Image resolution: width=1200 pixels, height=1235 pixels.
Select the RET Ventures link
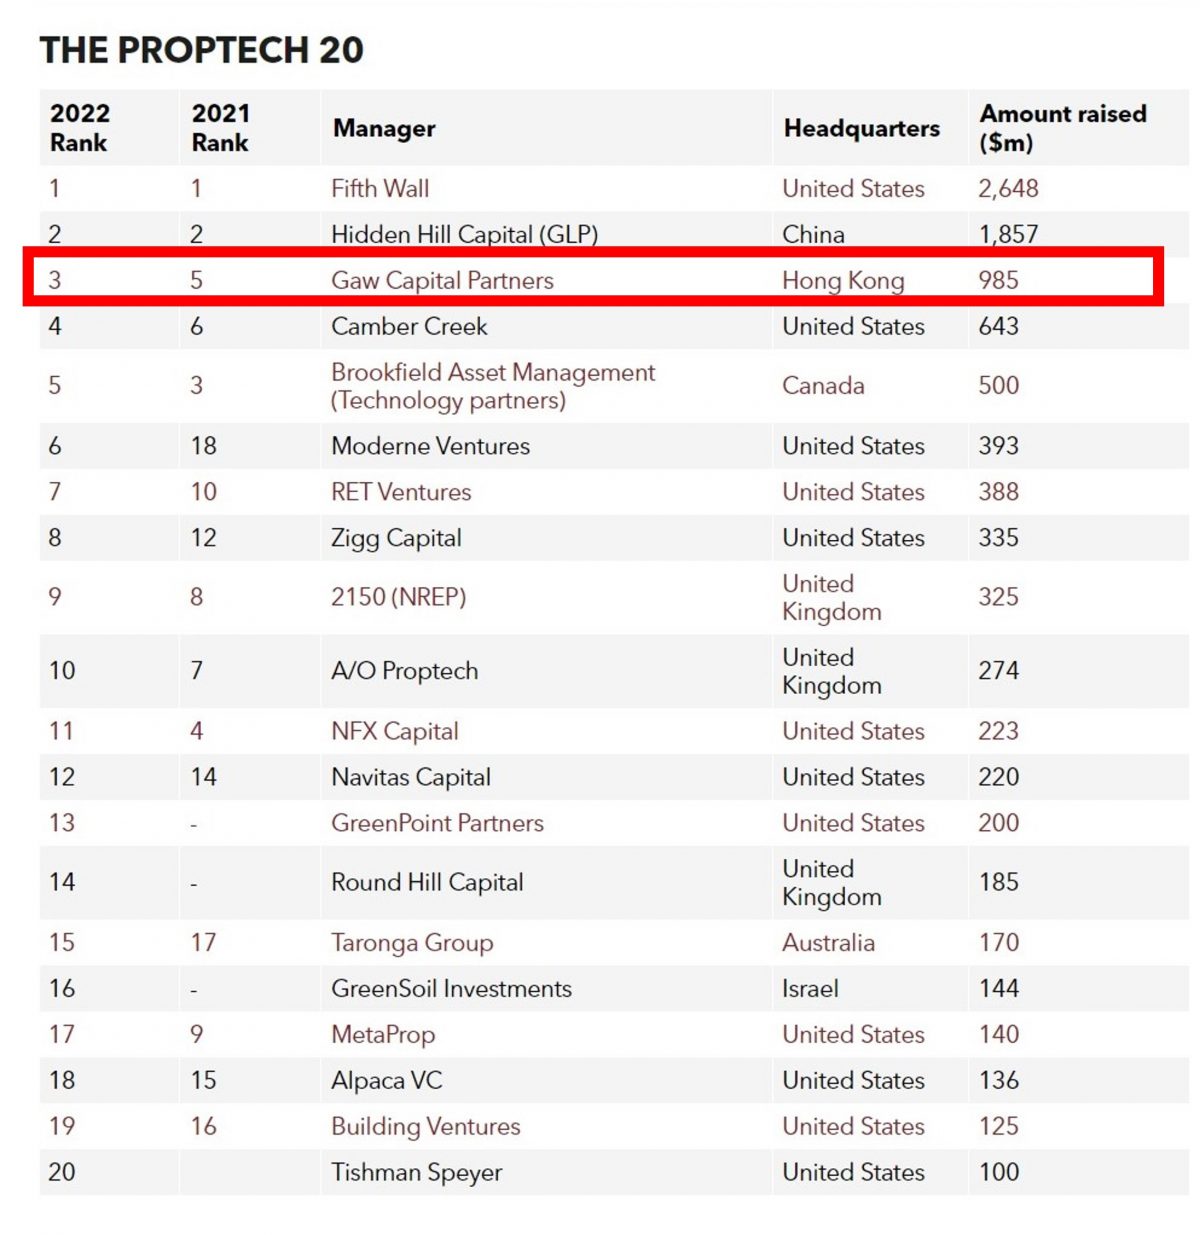pos(401,492)
